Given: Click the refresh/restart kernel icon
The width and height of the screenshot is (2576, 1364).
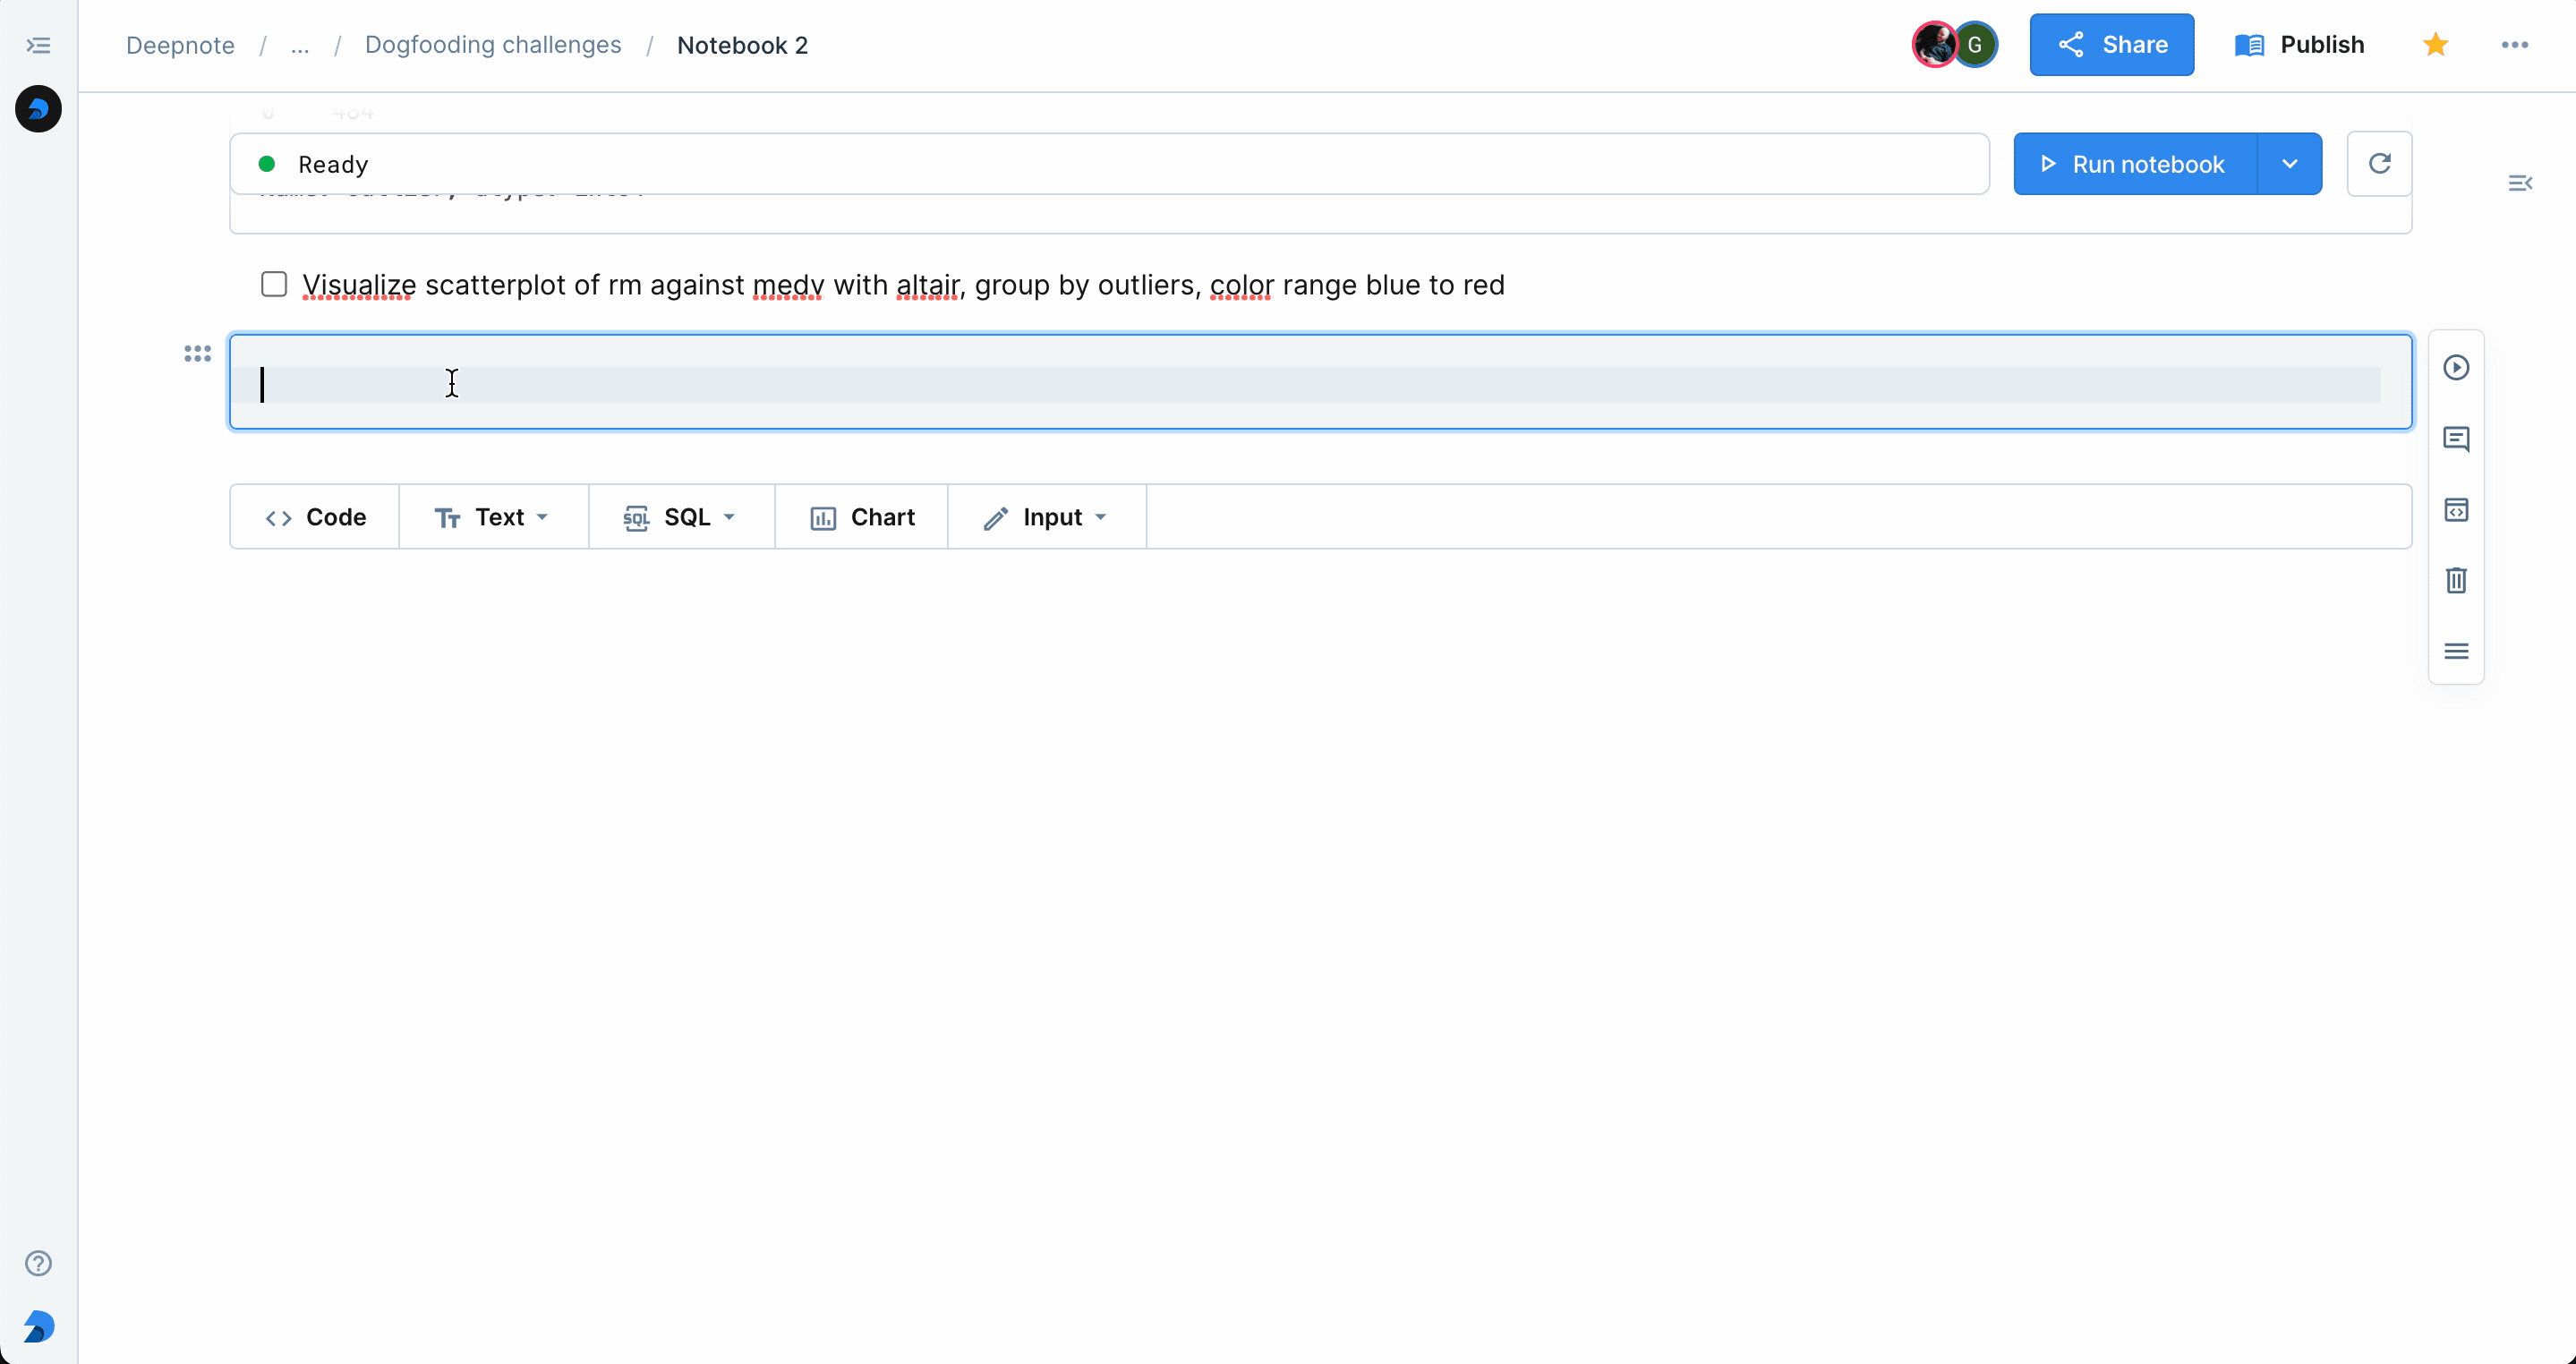Looking at the screenshot, I should point(2378,162).
